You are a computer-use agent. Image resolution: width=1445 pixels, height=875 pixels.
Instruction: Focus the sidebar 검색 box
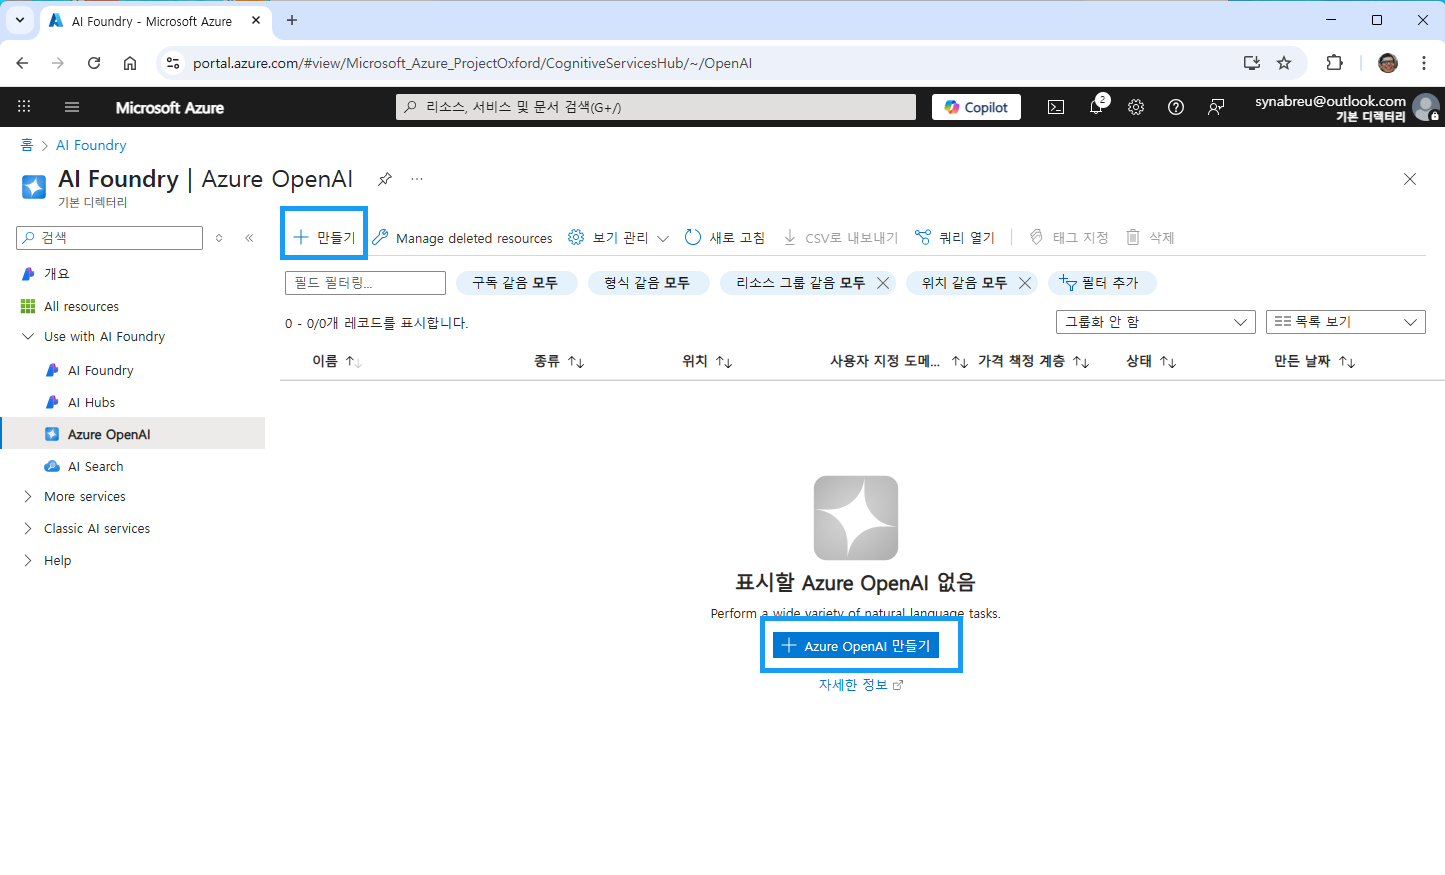tap(110, 238)
